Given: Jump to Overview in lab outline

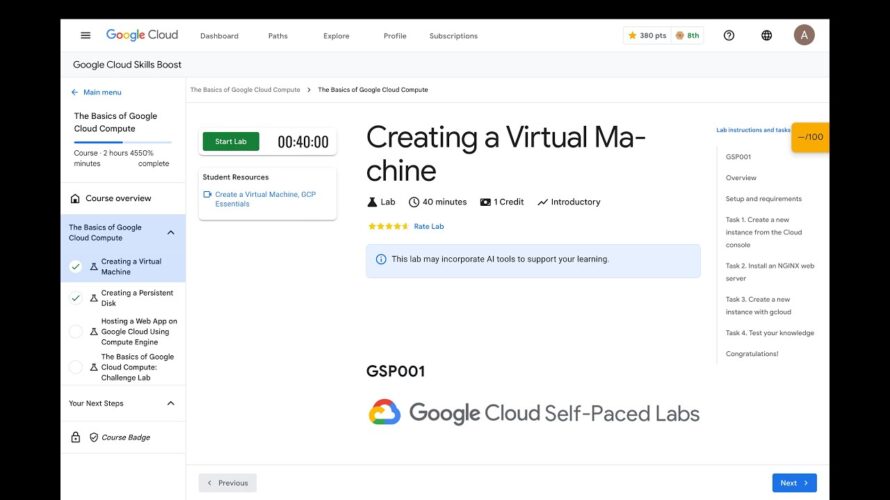Looking at the screenshot, I should click(741, 178).
